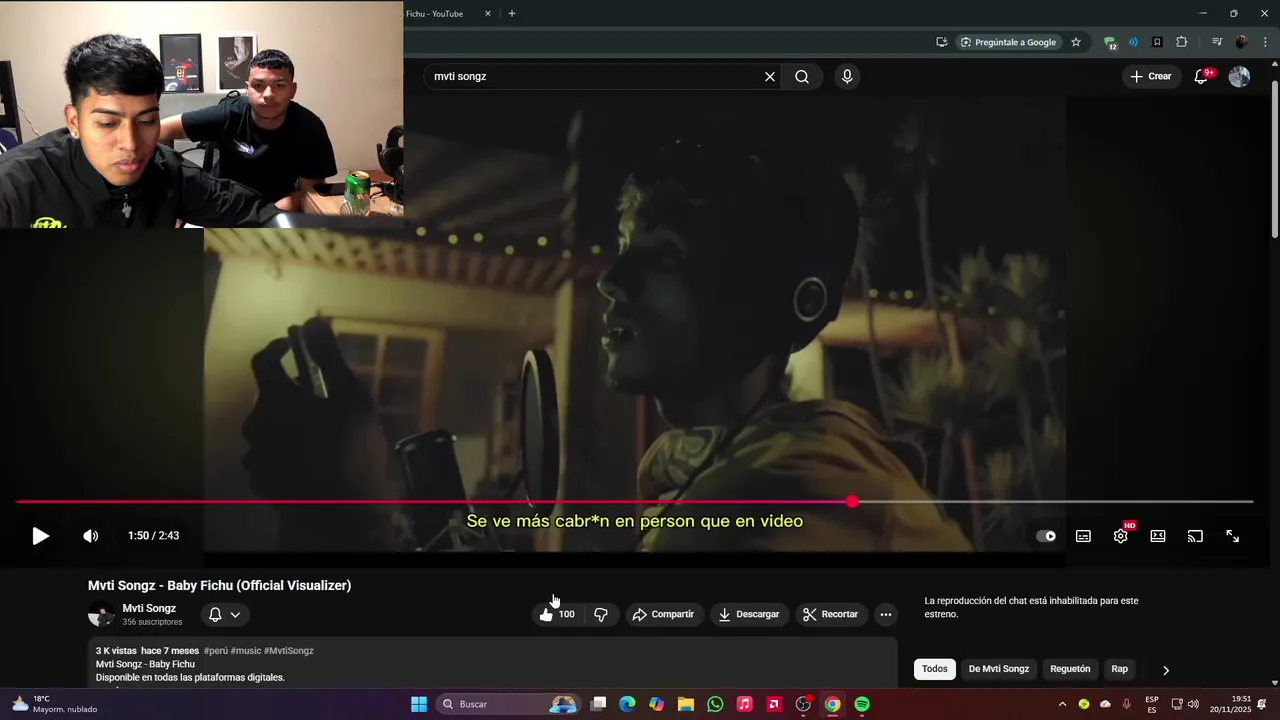Image resolution: width=1280 pixels, height=720 pixels.
Task: Dislike the video with thumbs down
Action: coord(601,614)
